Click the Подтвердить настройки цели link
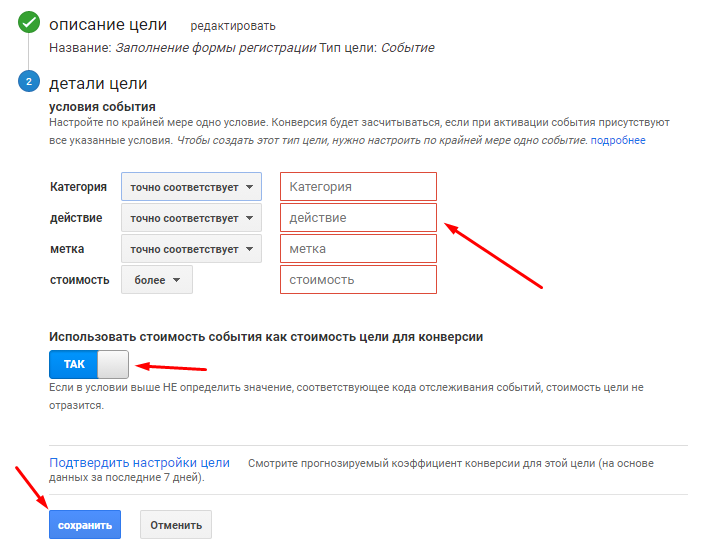717x551 pixels. 139,463
